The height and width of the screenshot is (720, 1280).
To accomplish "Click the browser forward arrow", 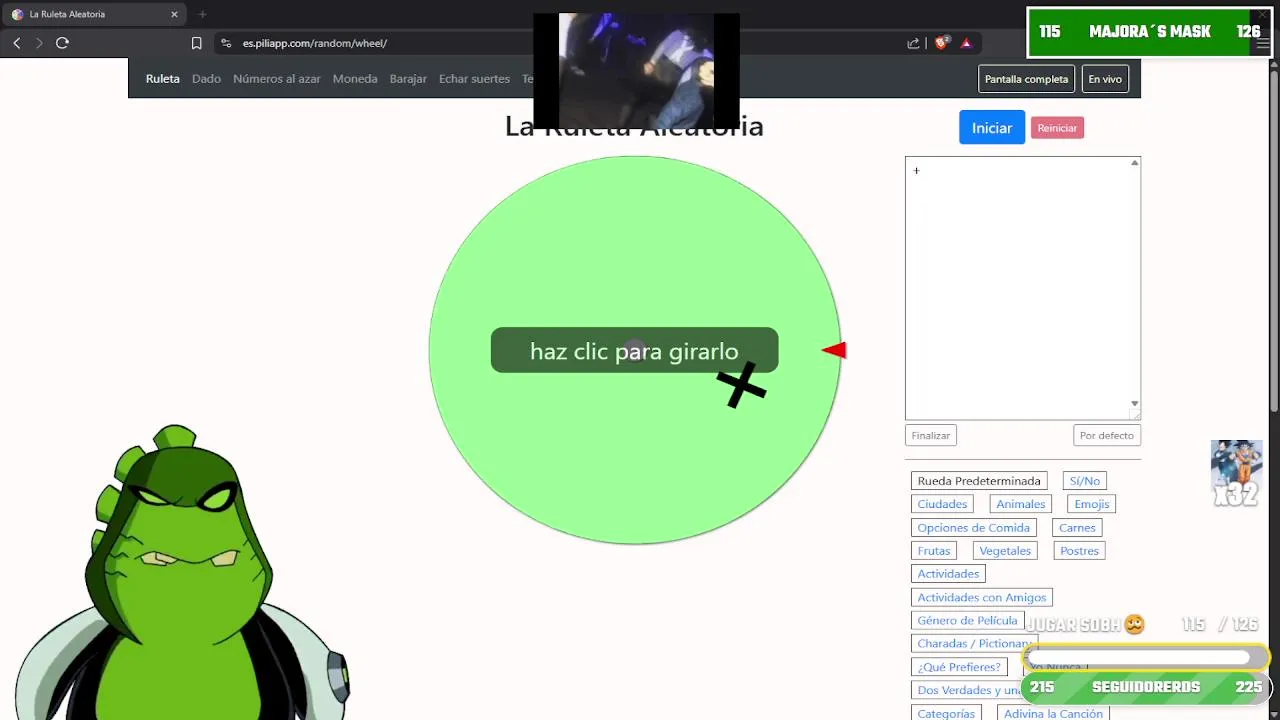I will coord(39,43).
